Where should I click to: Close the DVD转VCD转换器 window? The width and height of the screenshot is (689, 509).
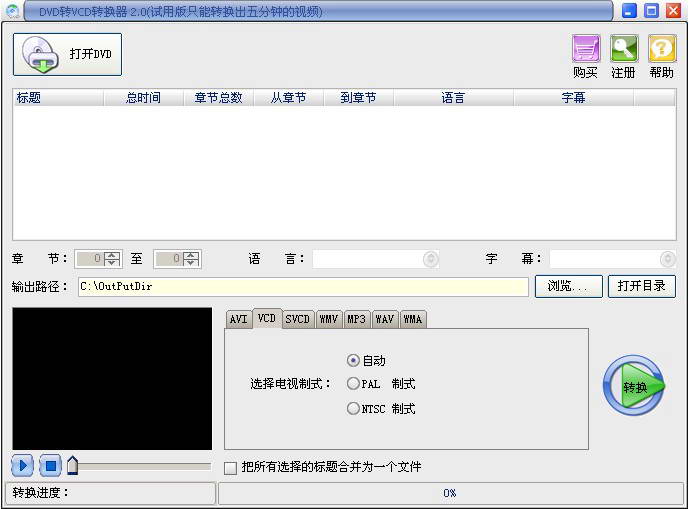(x=673, y=11)
